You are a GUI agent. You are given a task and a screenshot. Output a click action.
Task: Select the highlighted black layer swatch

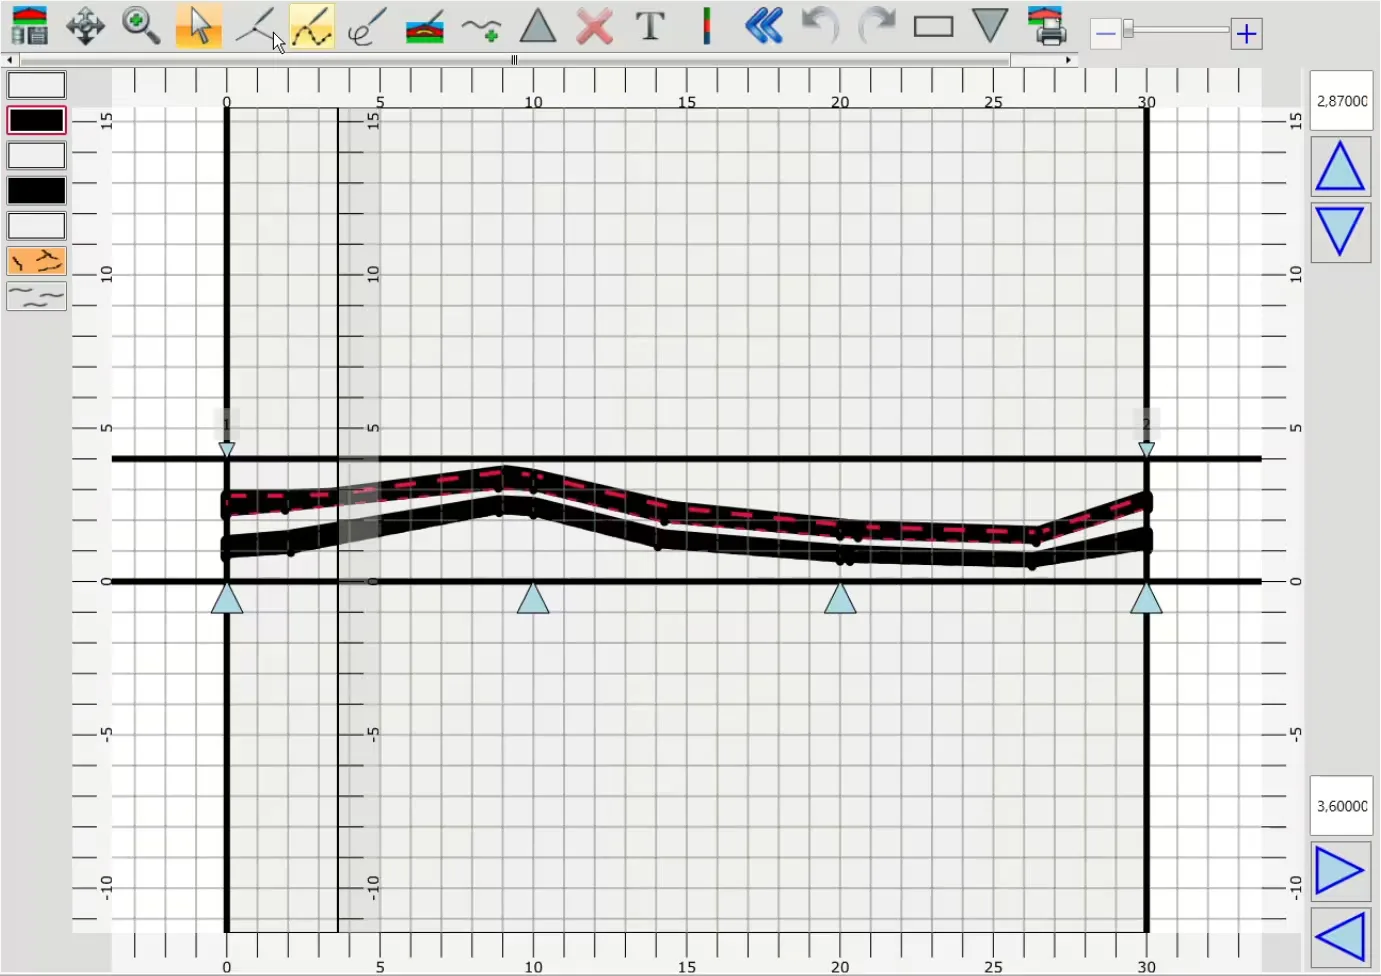tap(37, 120)
